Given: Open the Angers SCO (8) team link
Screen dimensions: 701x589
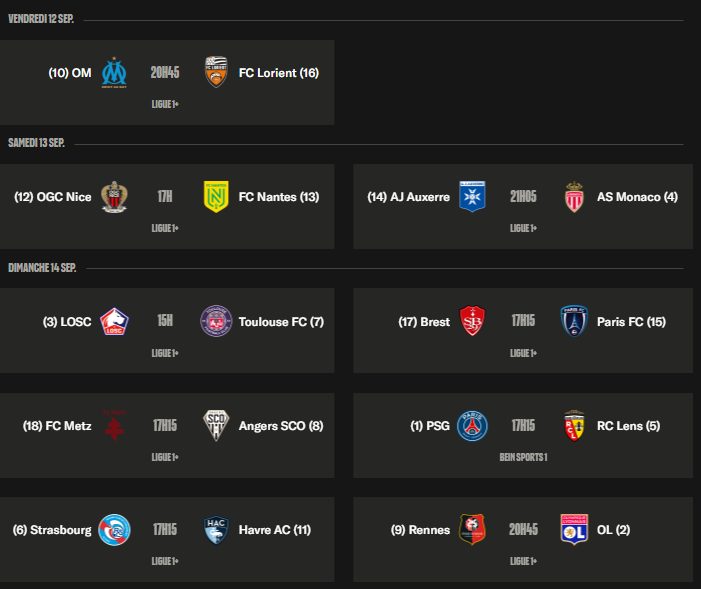Looking at the screenshot, I should tap(281, 426).
